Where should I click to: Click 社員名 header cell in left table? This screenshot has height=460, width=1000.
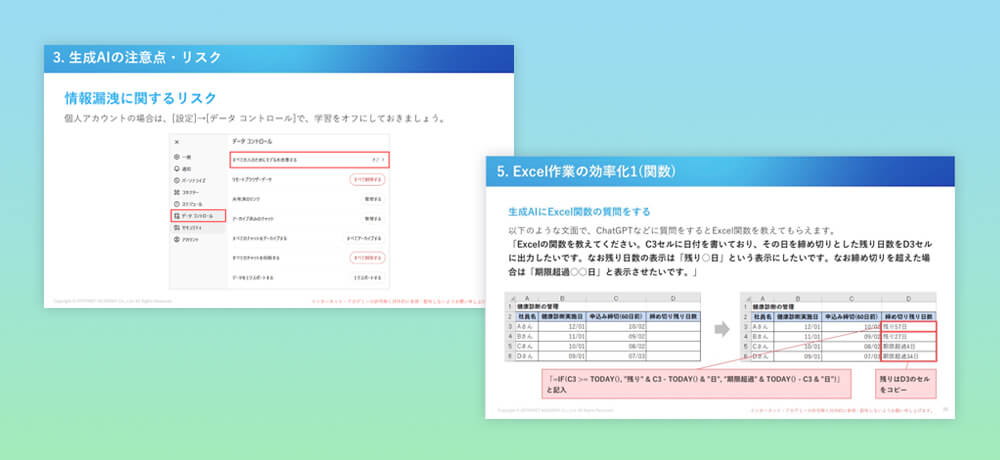coord(527,316)
